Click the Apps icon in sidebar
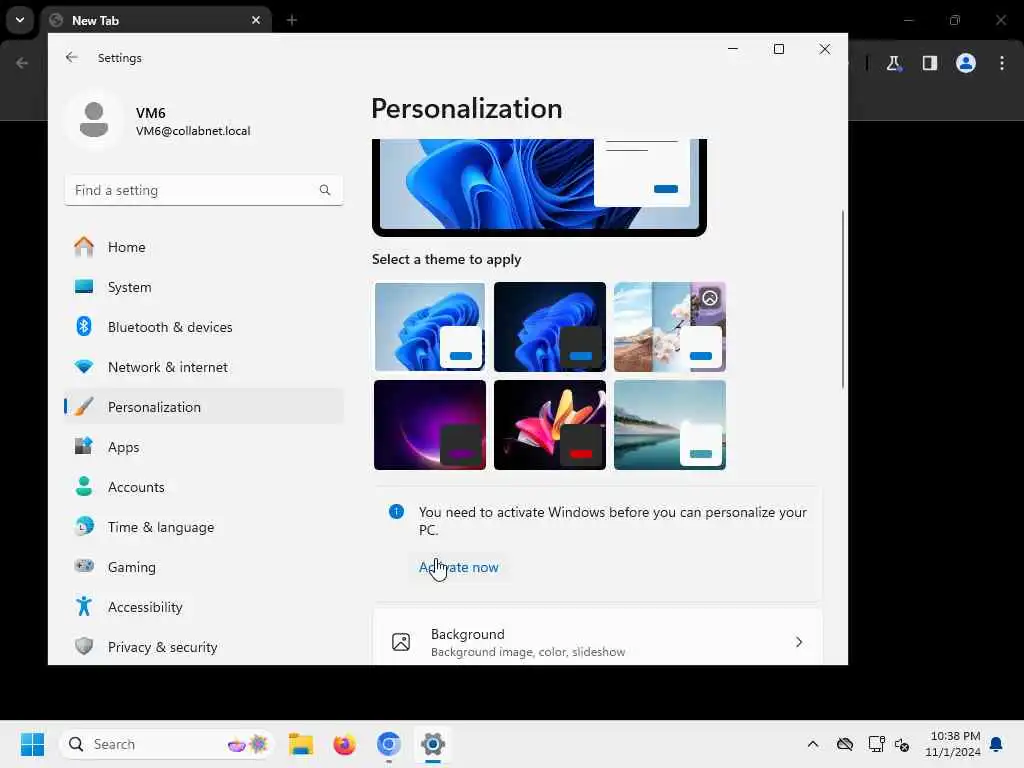This screenshot has height=768, width=1024. [x=84, y=447]
